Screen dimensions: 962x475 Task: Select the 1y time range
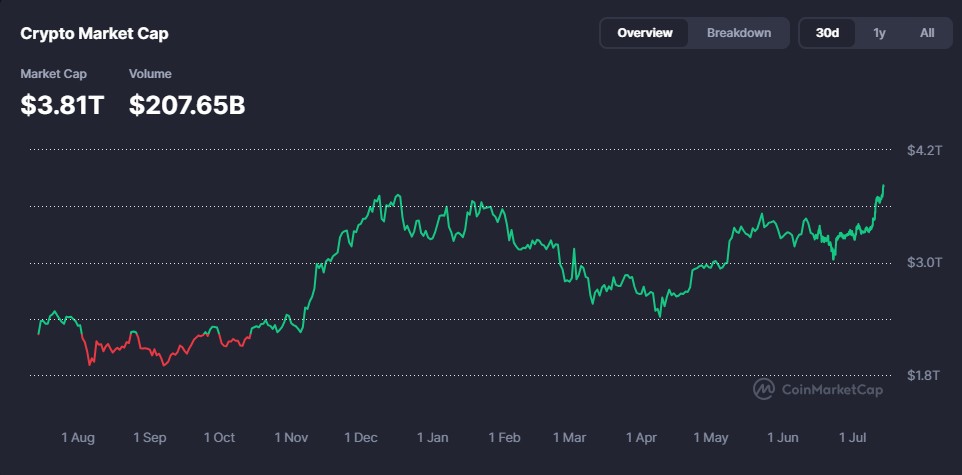tap(879, 33)
